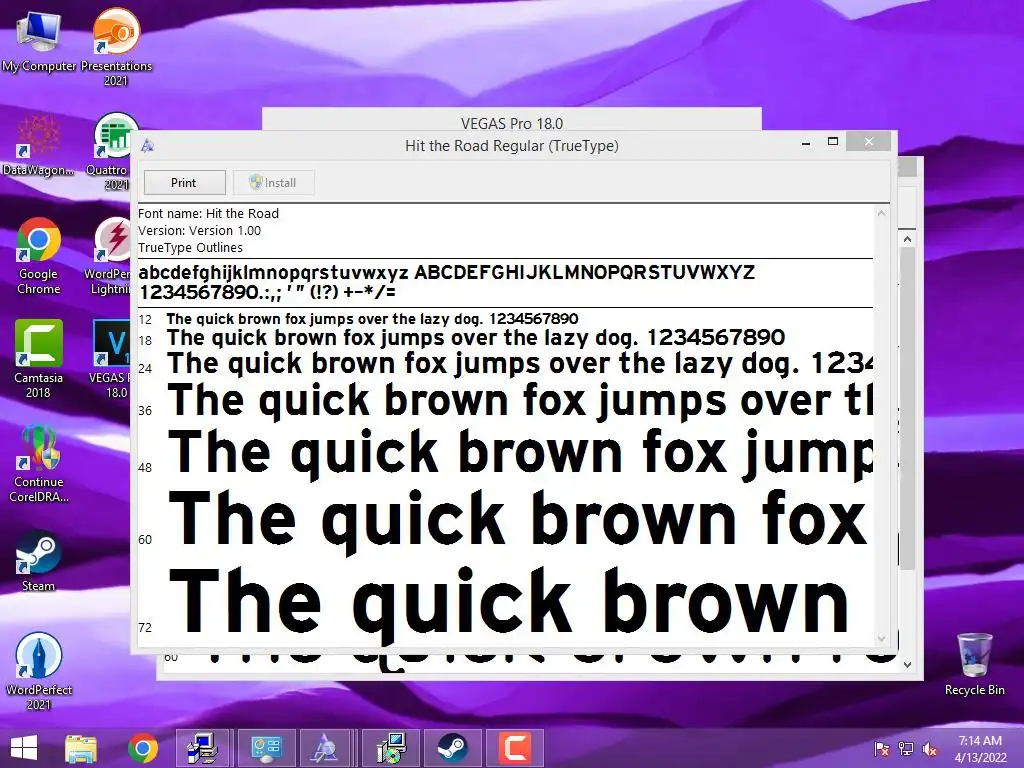Maximize the Hit the Road font window
1024x768 pixels.
tap(833, 142)
